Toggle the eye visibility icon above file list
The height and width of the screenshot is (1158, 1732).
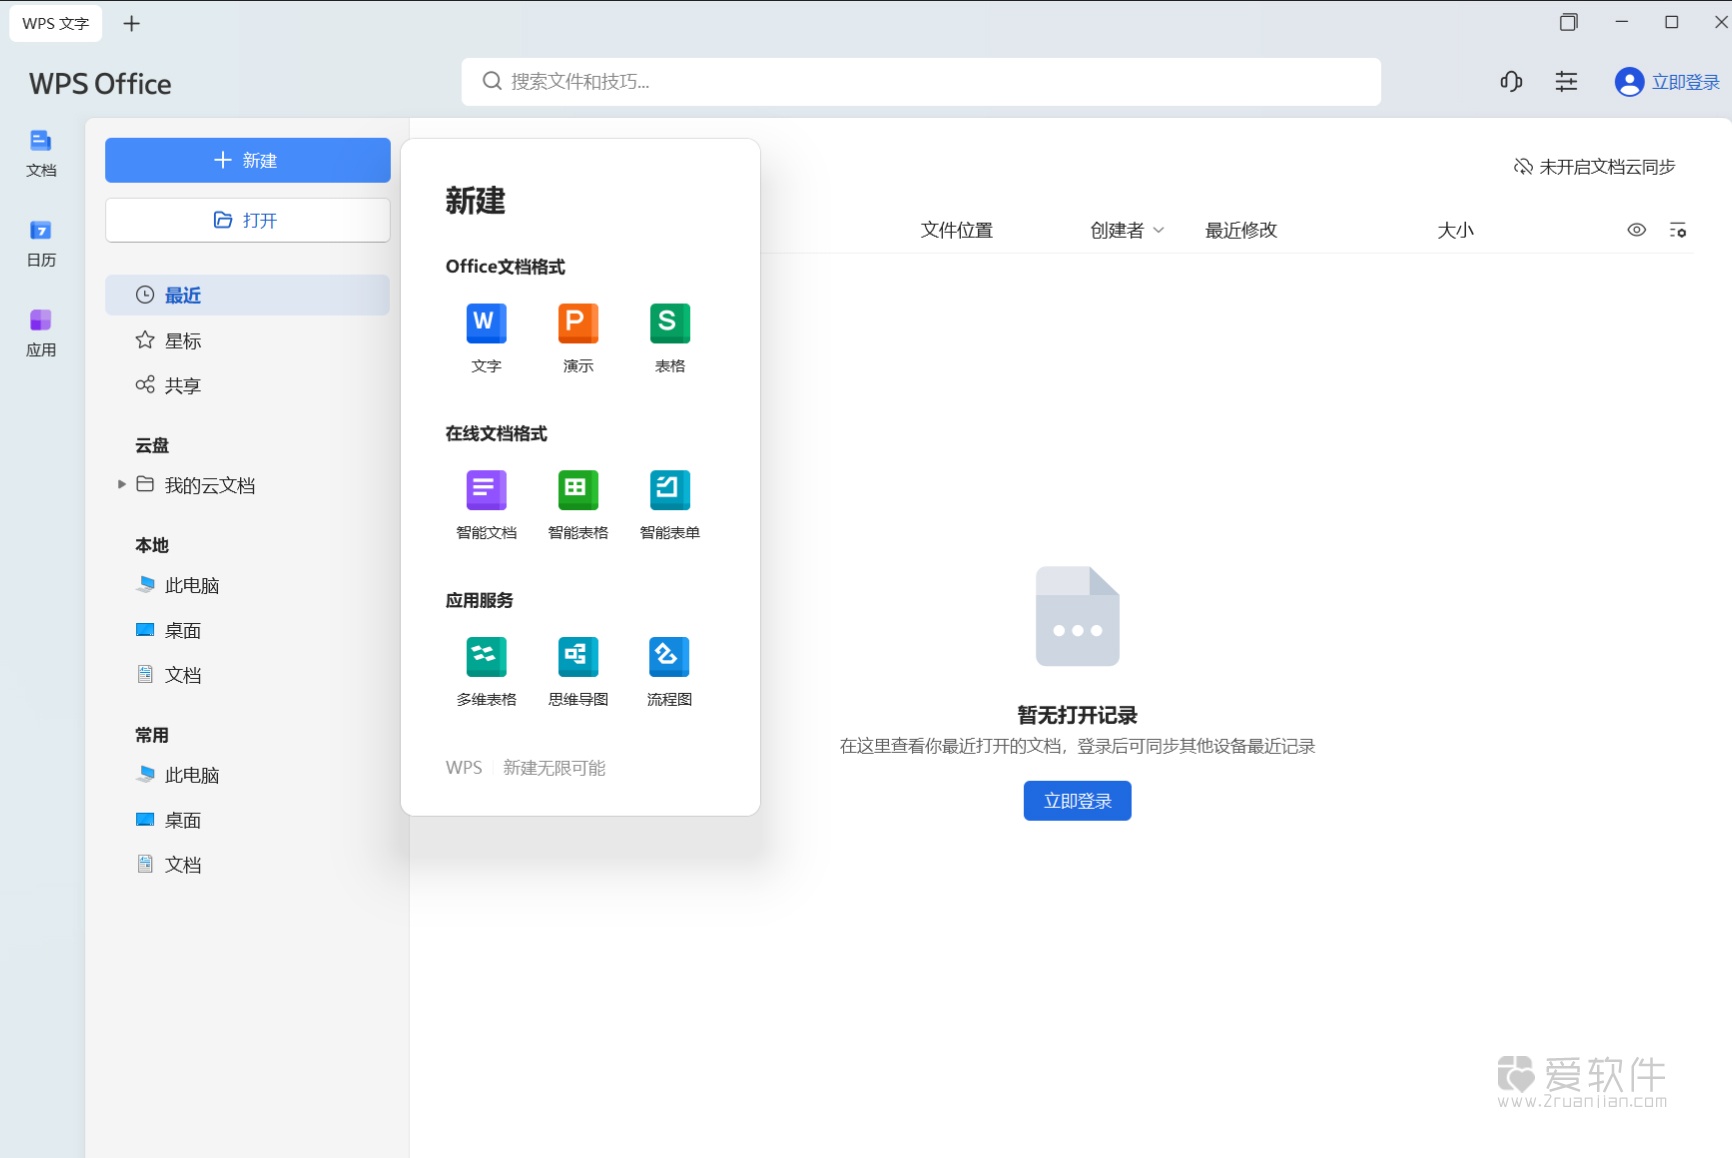point(1637,229)
